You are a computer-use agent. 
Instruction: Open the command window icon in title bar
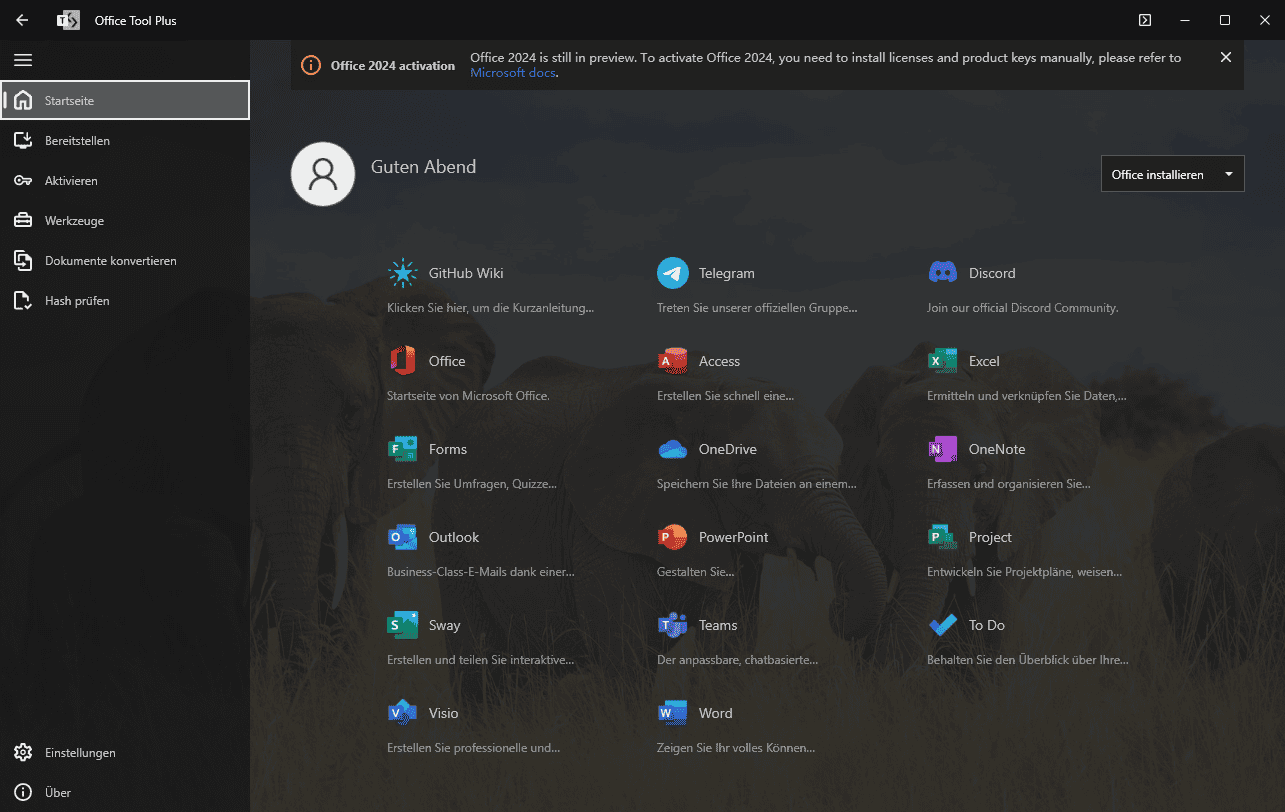click(x=1145, y=20)
